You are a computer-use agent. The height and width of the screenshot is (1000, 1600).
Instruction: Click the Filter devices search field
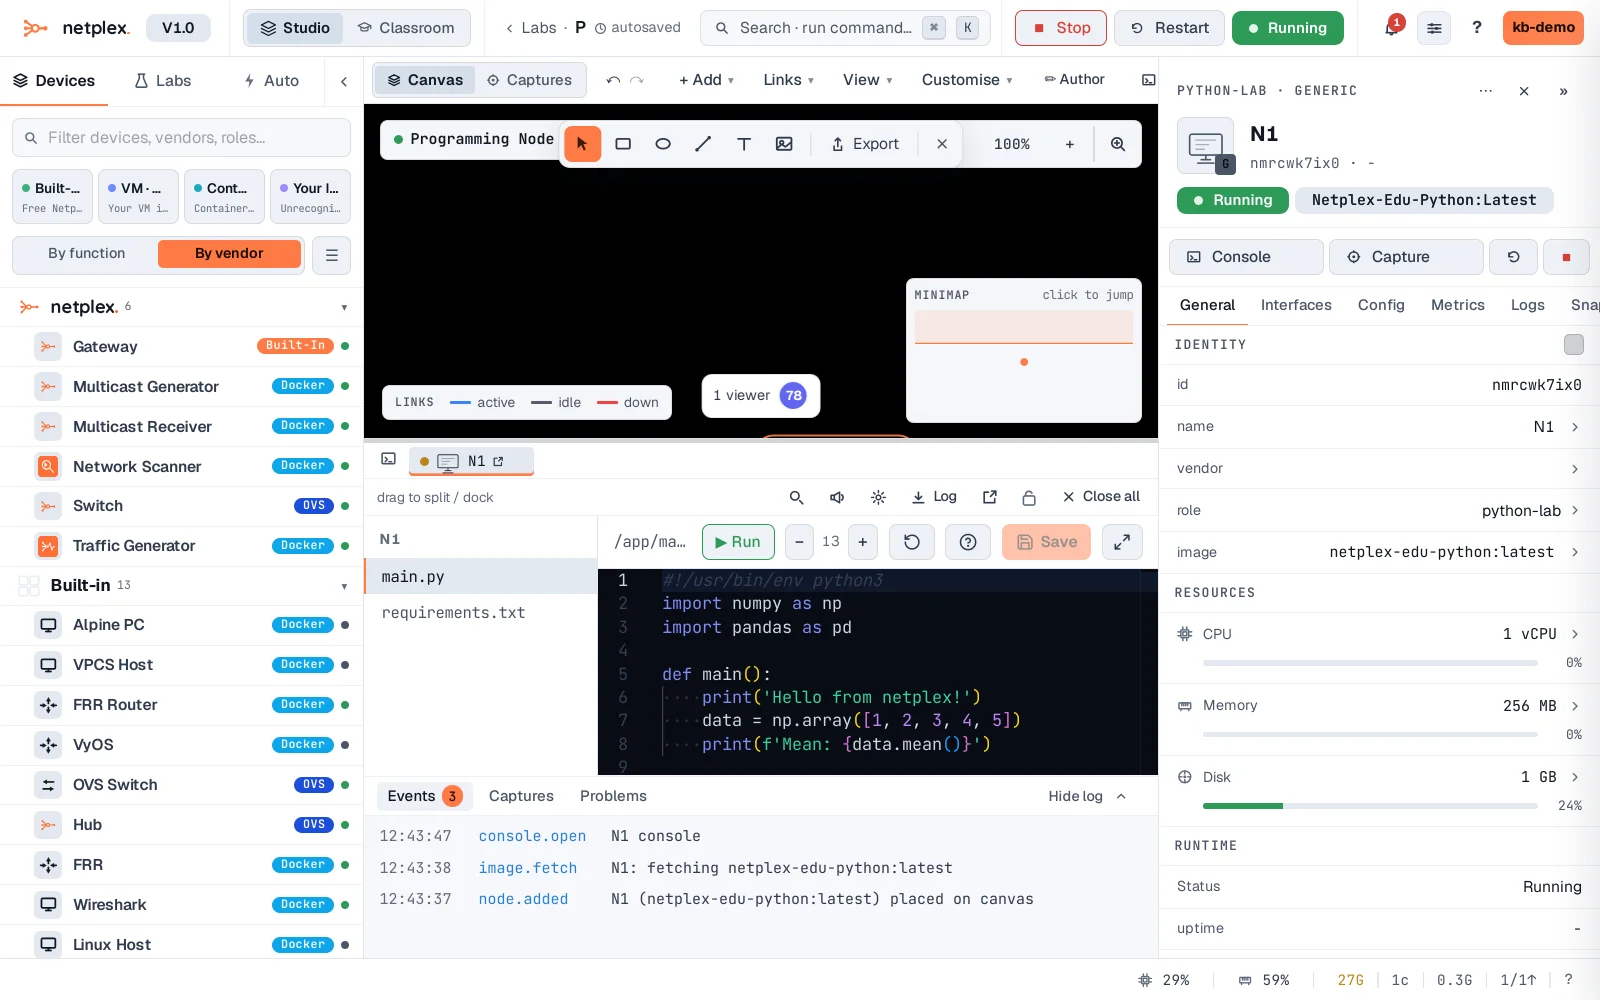181,138
